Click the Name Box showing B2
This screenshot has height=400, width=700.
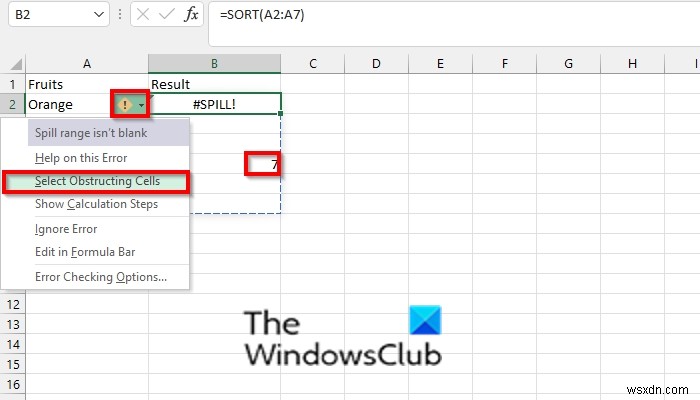coord(58,15)
